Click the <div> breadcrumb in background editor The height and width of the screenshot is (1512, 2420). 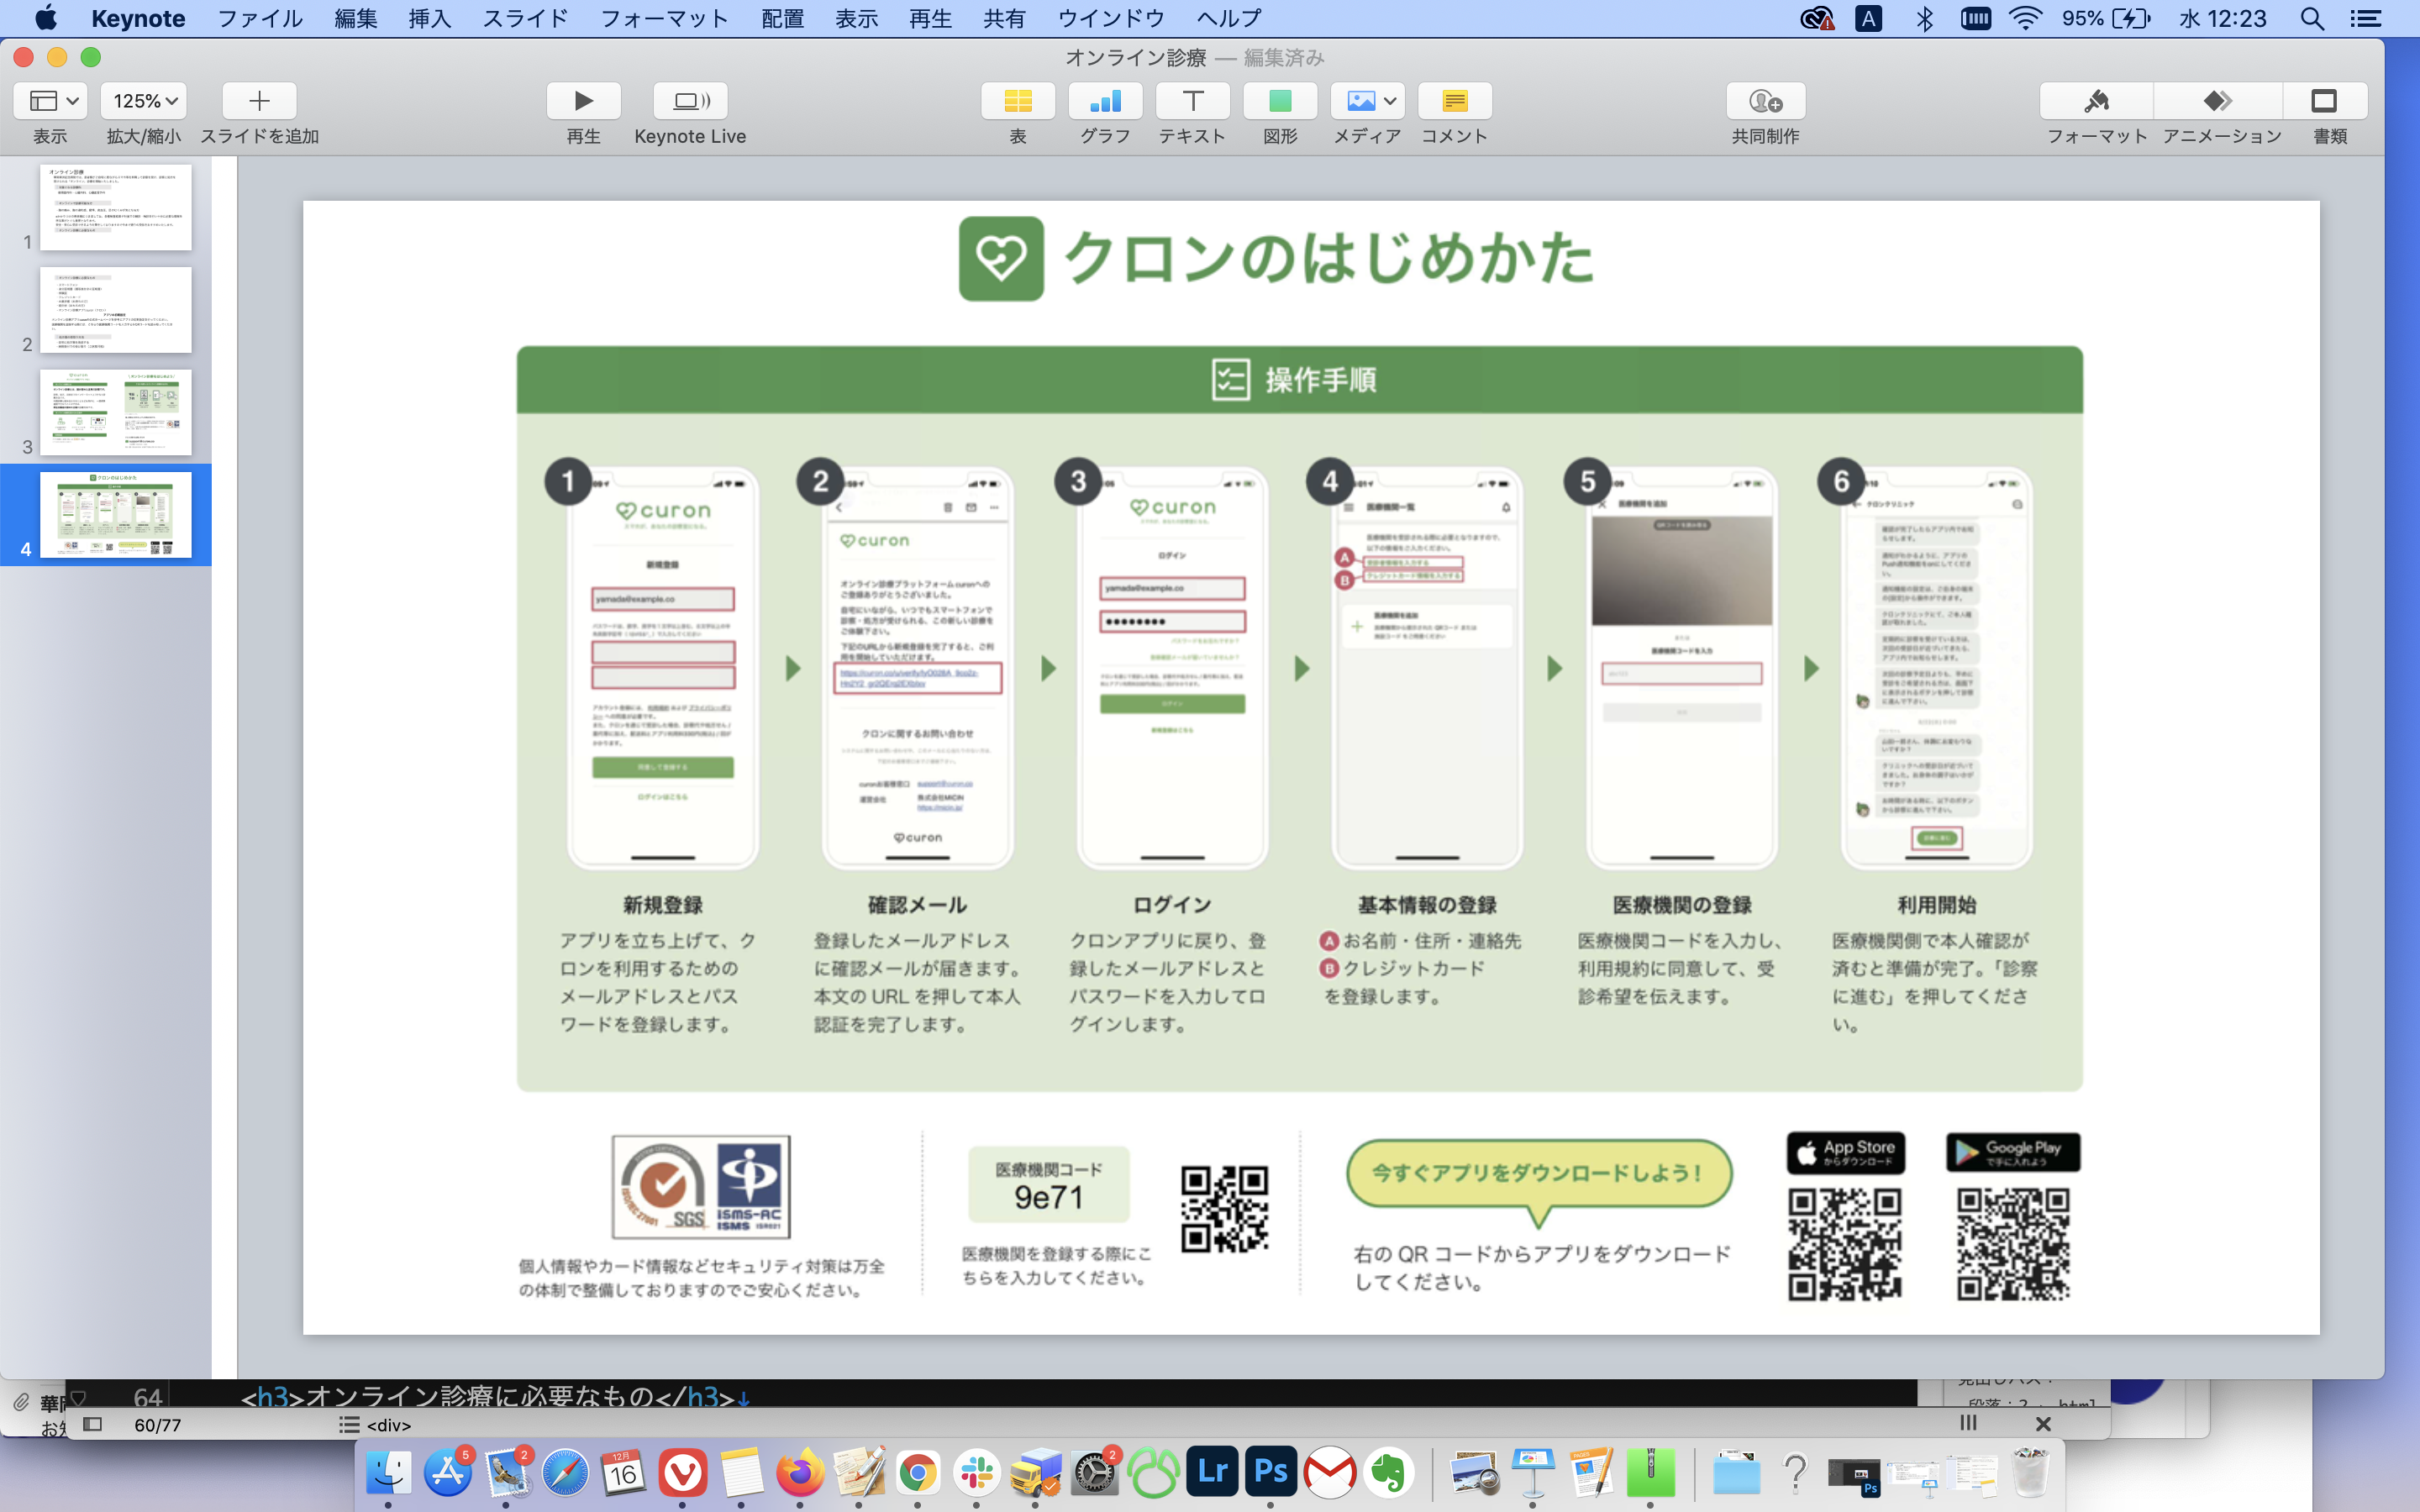pyautogui.click(x=389, y=1425)
